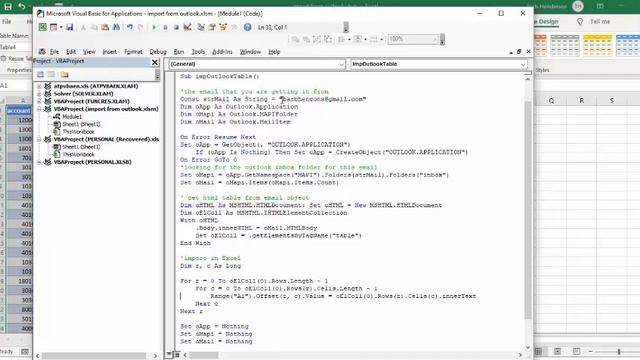Screen dimensions: 640x360
Task: Choose the gray table style in Excel
Action: [x=565, y=45]
